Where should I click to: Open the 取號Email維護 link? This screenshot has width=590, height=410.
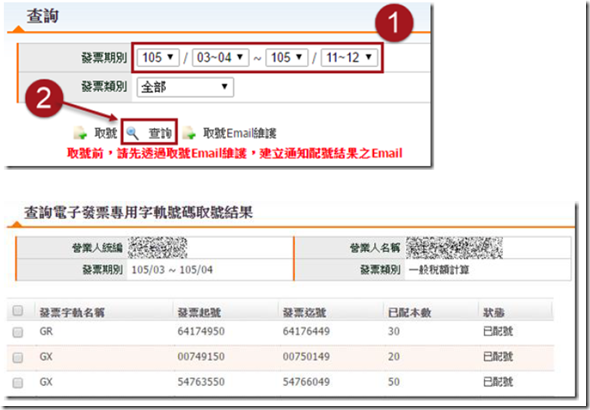[x=240, y=133]
